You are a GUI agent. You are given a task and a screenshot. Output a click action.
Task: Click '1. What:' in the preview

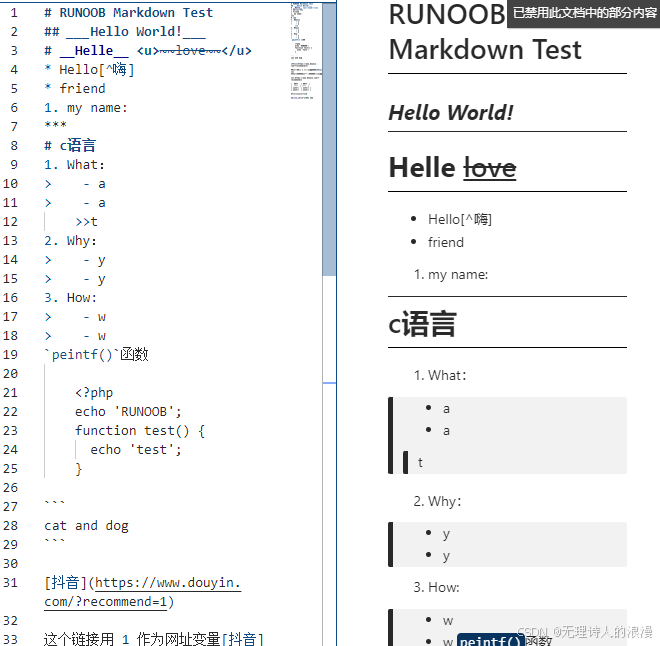[x=440, y=375]
